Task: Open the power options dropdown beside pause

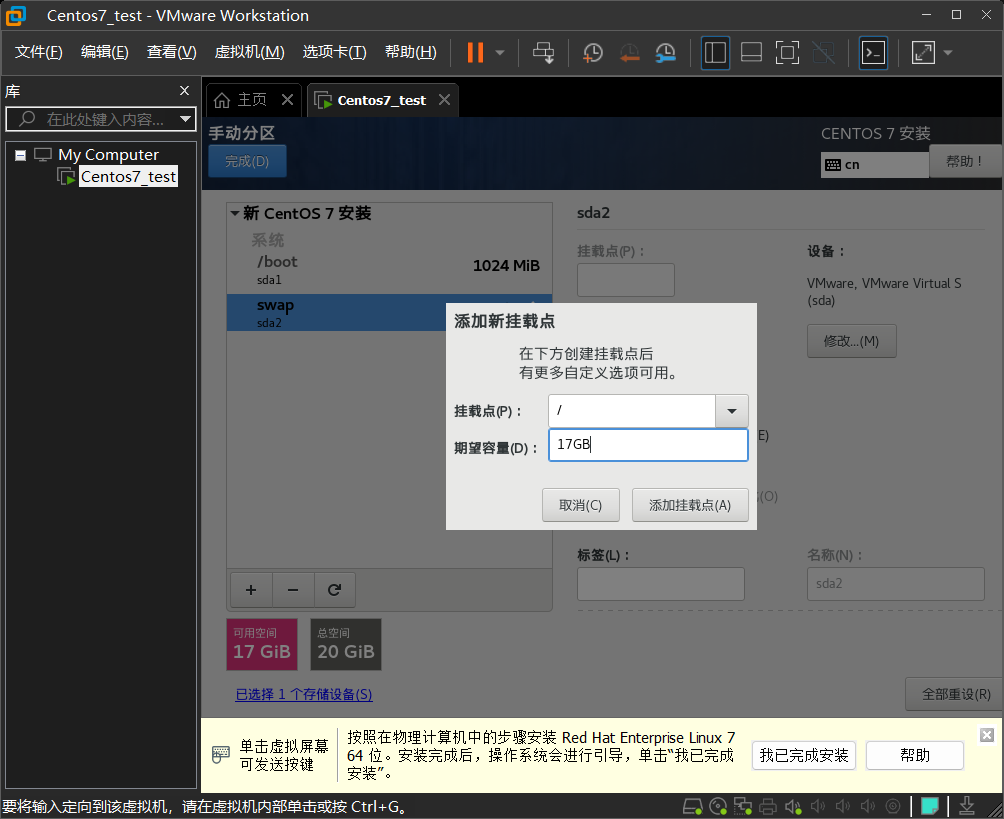Action: [x=500, y=53]
